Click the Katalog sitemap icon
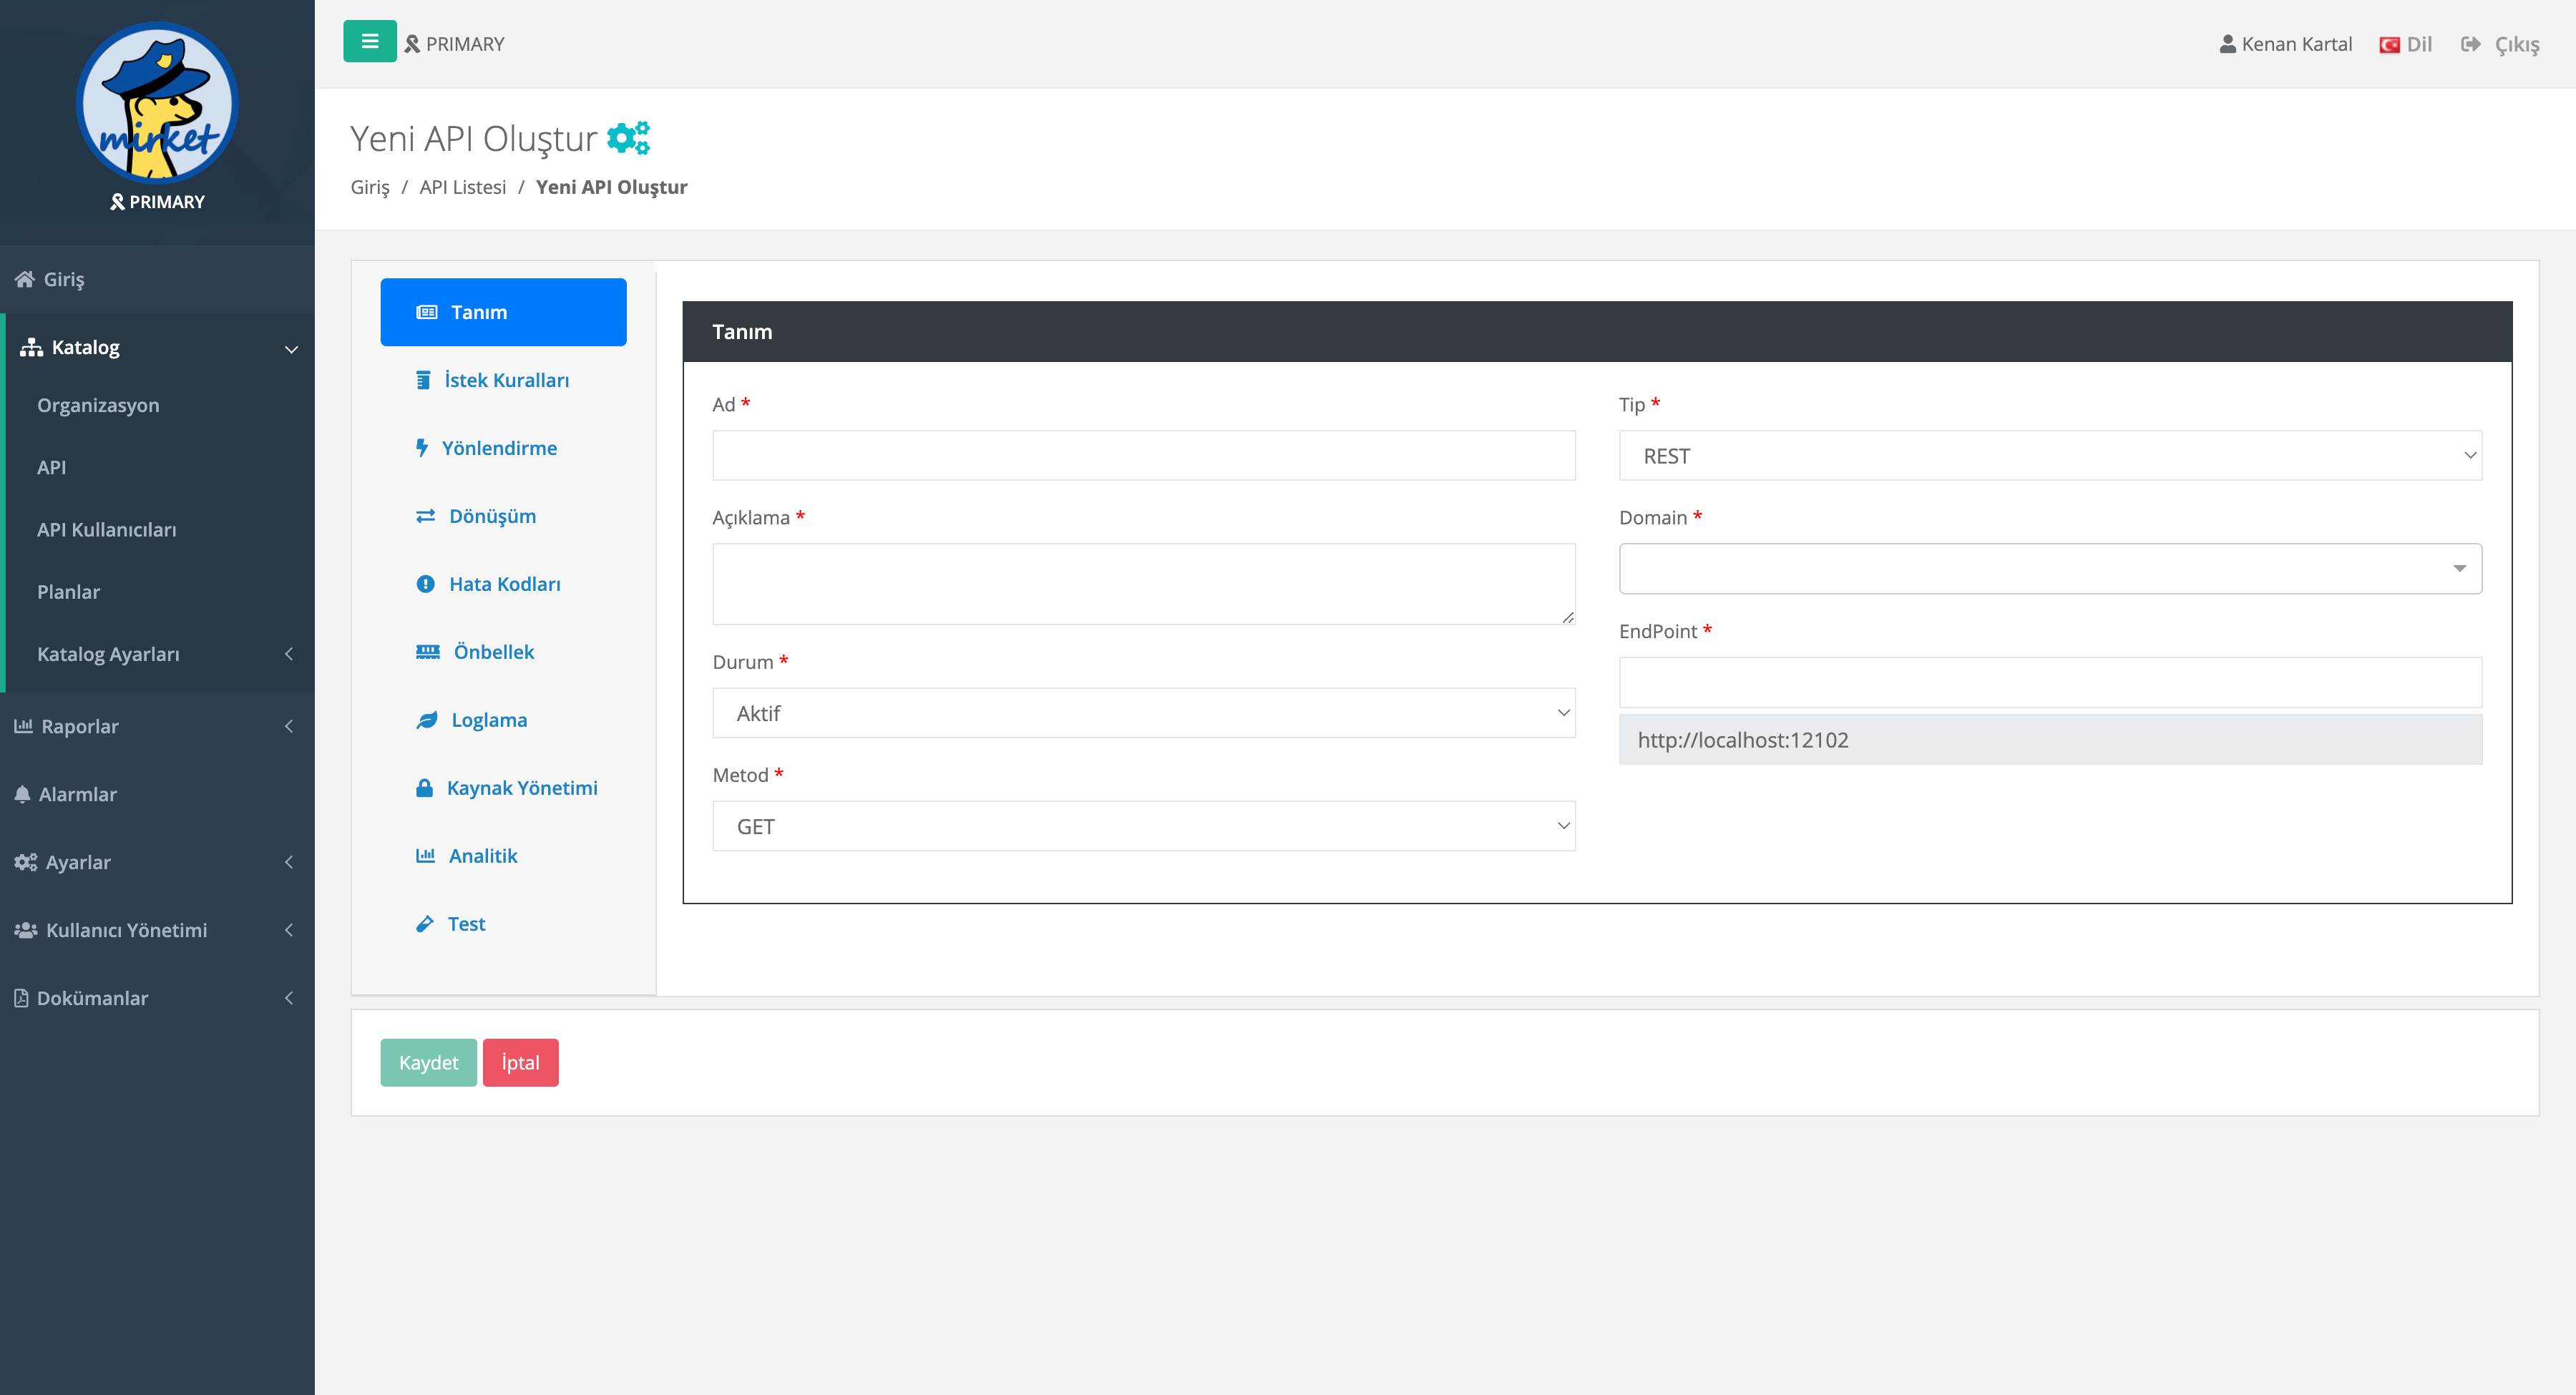The image size is (2576, 1395). pos(32,347)
